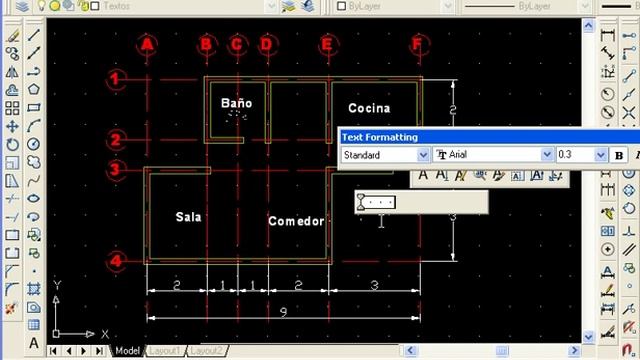Activate Snap to Intersection
Viewport: 640px width, 360px height.
pyautogui.click(x=629, y=112)
